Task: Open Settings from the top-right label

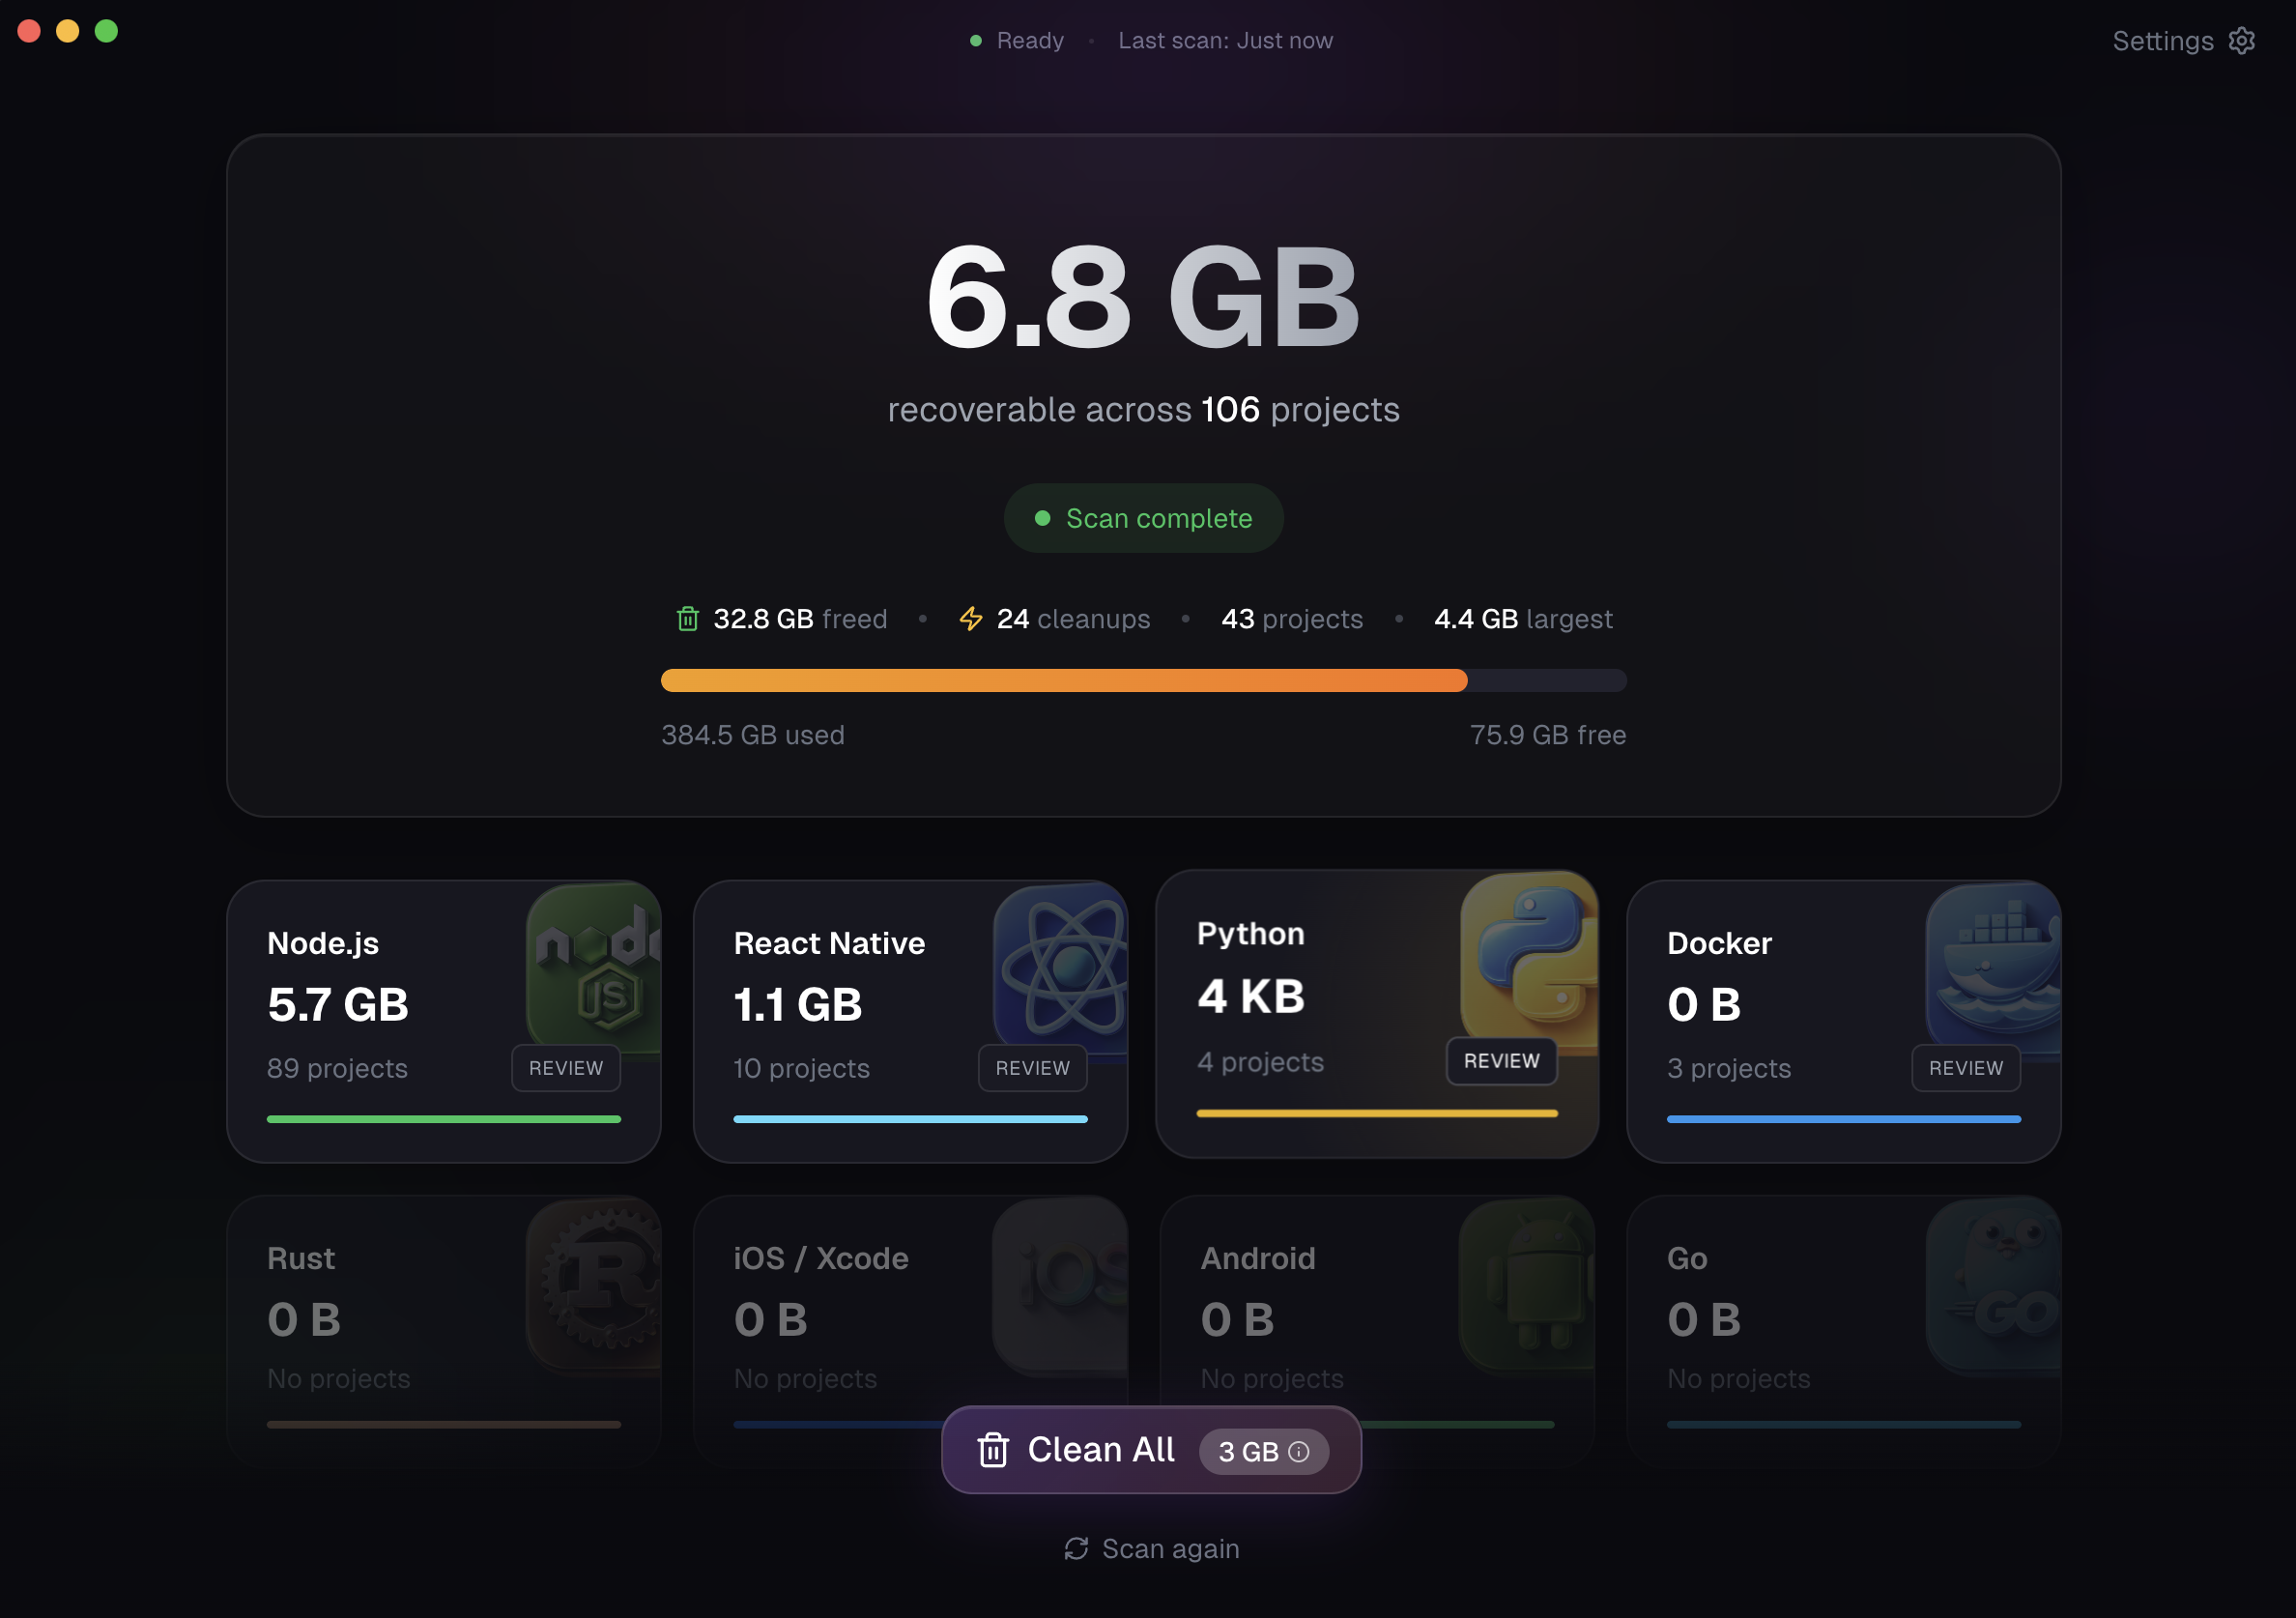Action: coord(2162,40)
